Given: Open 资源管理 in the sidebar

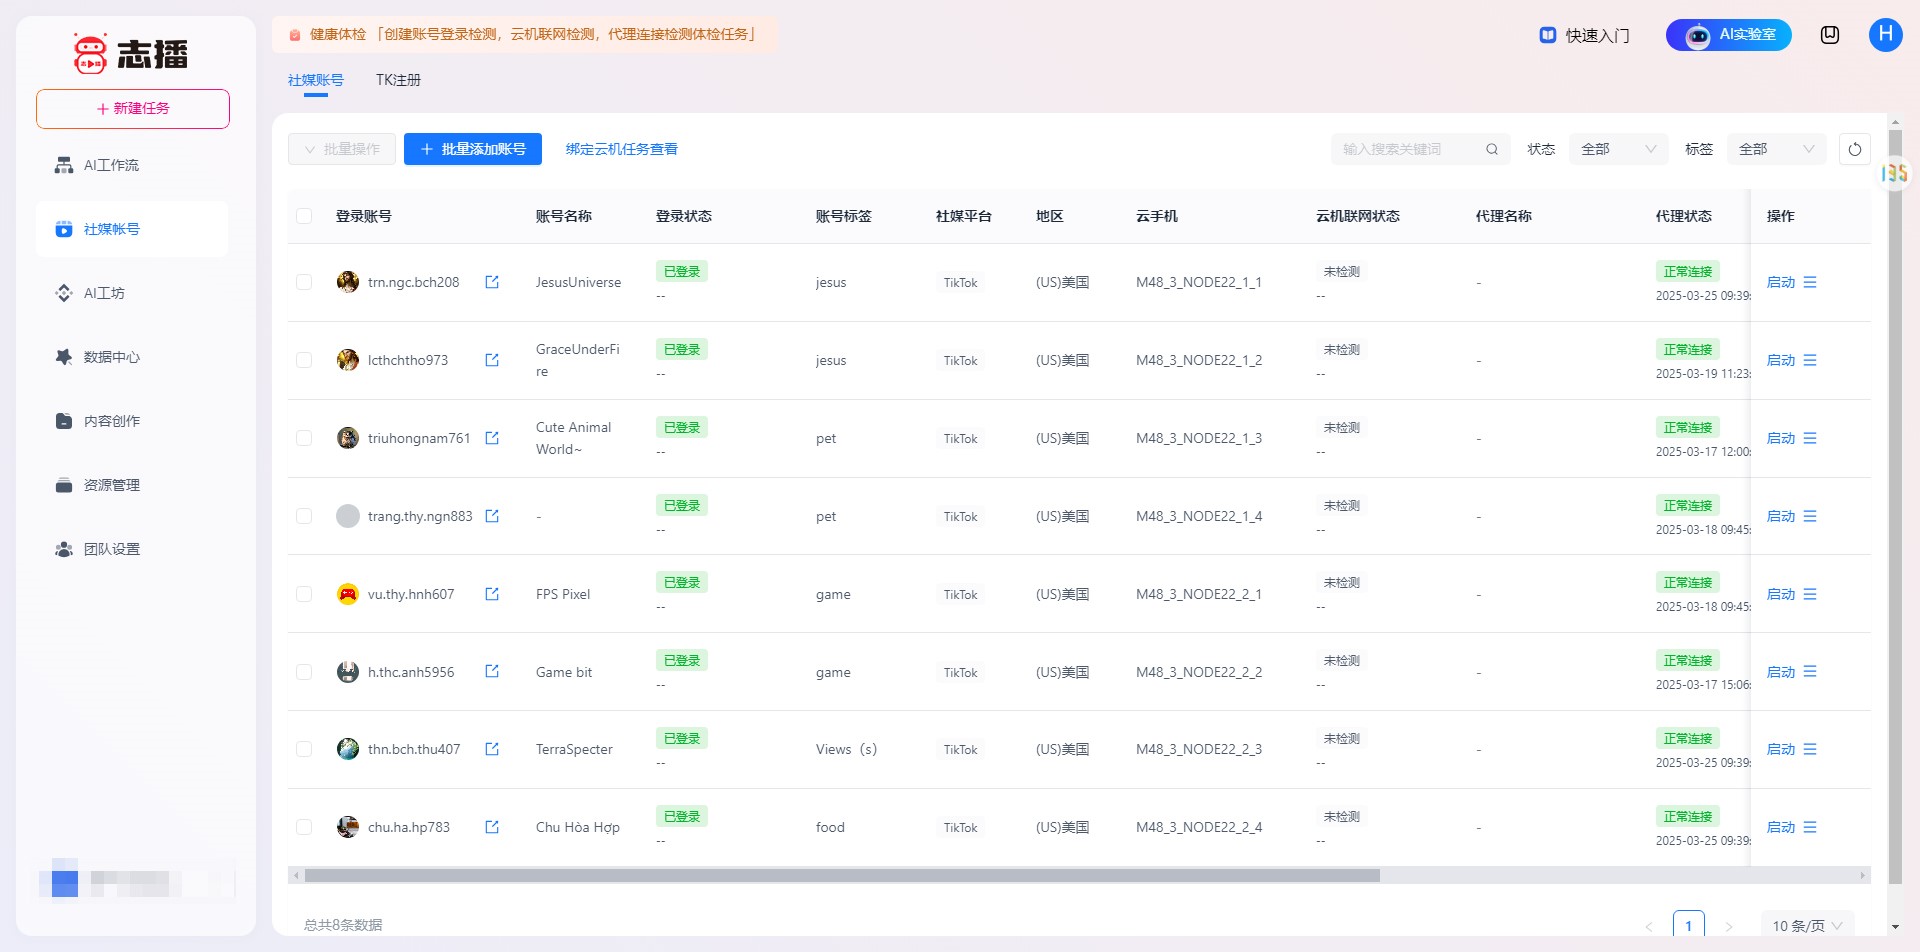Looking at the screenshot, I should (x=111, y=485).
